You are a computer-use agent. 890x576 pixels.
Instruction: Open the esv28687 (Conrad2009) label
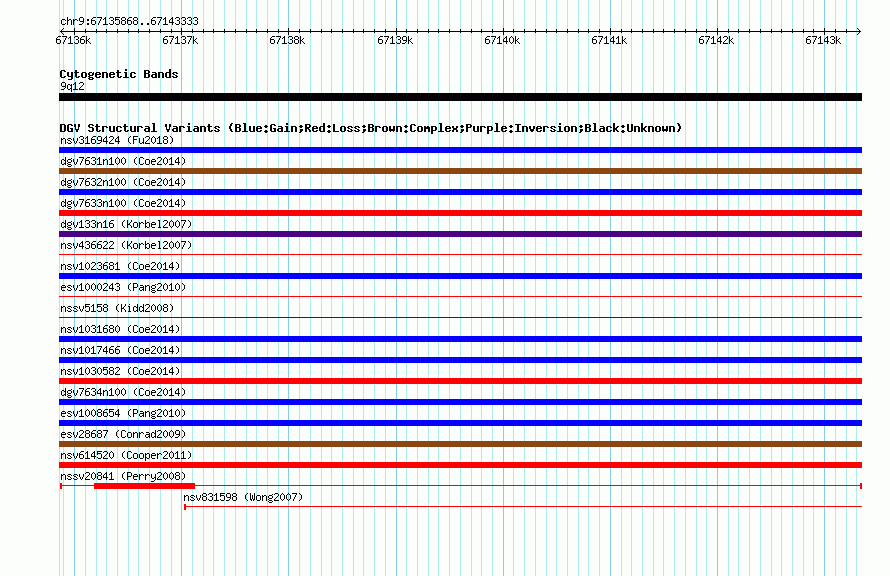tap(123, 434)
